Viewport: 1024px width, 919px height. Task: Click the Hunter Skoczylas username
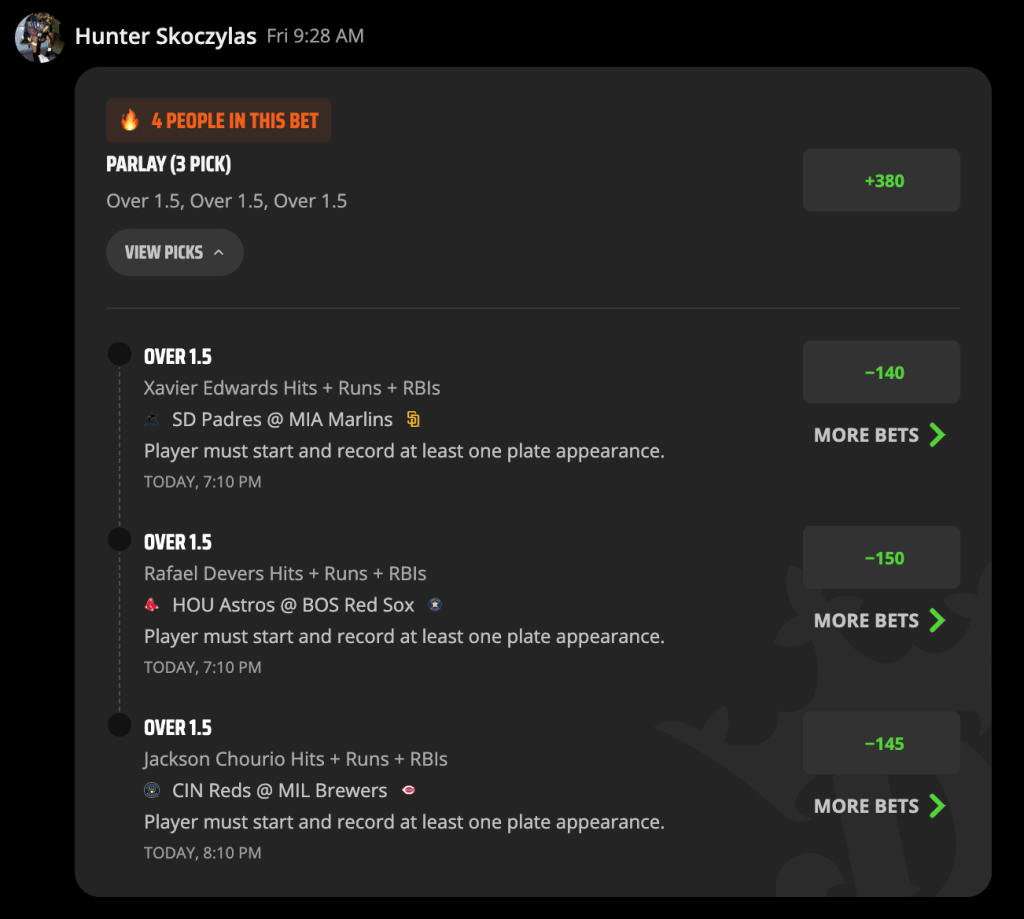pos(165,37)
